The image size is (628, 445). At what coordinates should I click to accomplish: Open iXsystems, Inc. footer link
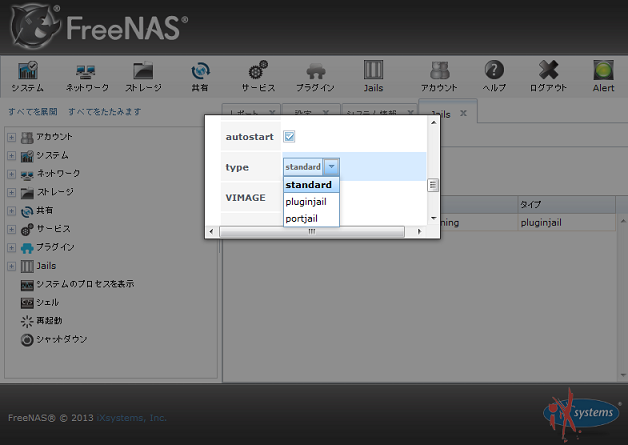[132, 418]
